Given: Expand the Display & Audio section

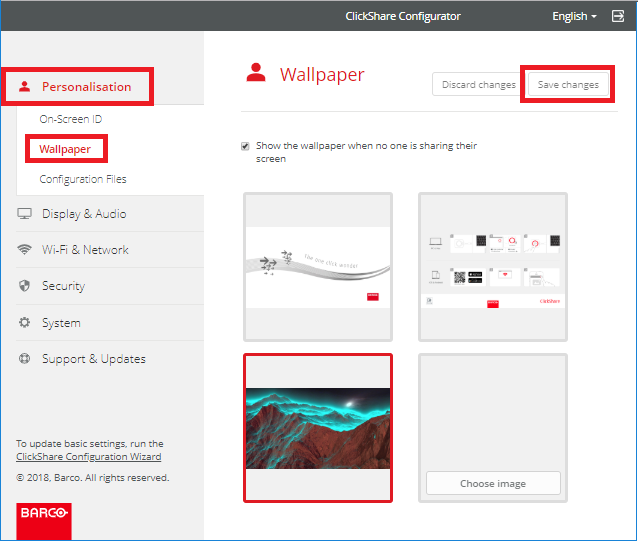Looking at the screenshot, I should [84, 214].
